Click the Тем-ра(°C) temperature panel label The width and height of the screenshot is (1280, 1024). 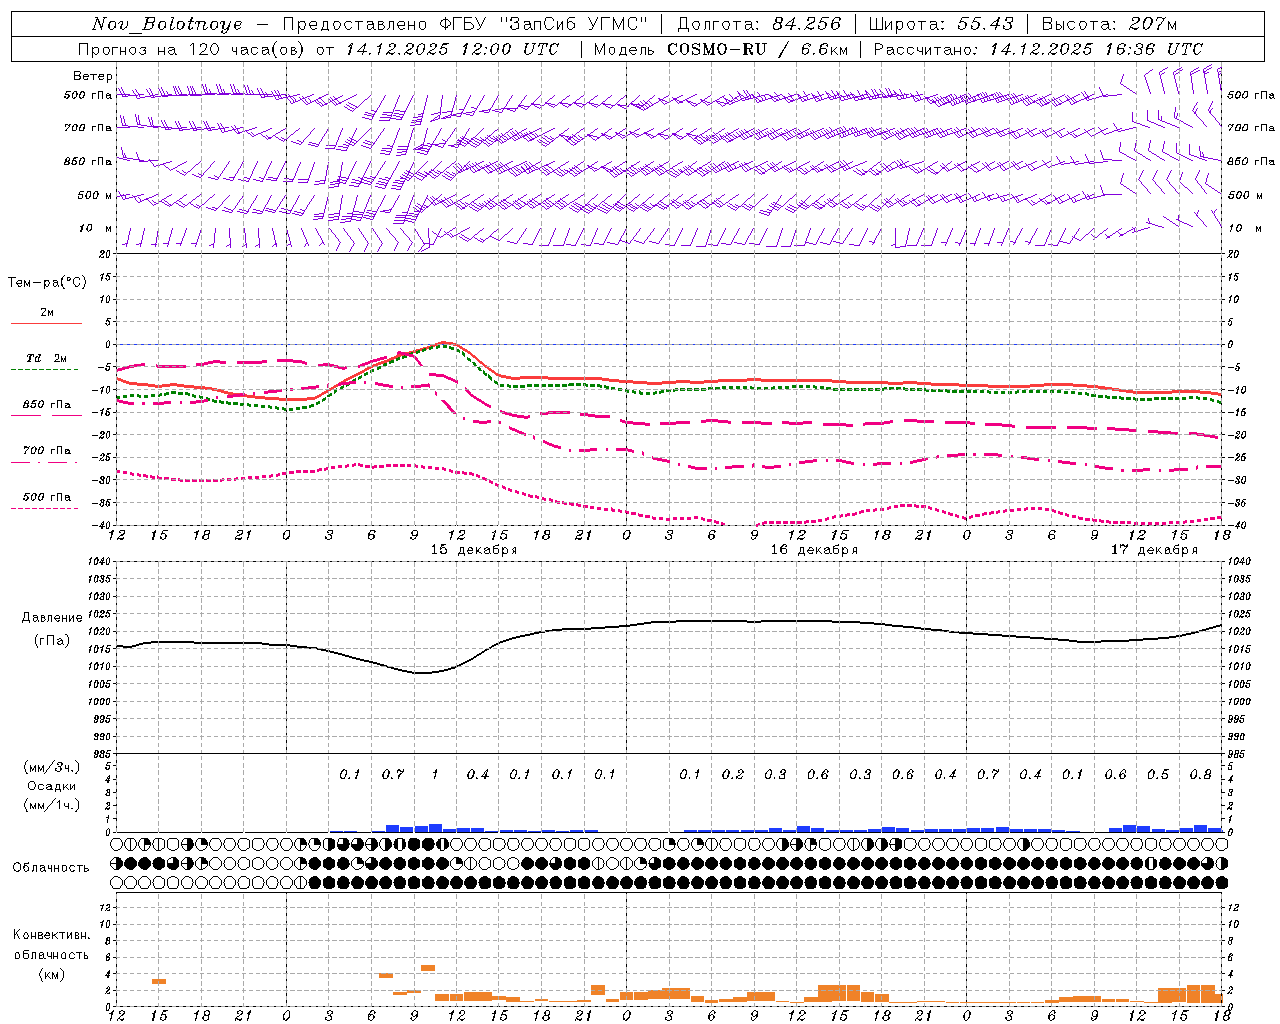point(47,283)
